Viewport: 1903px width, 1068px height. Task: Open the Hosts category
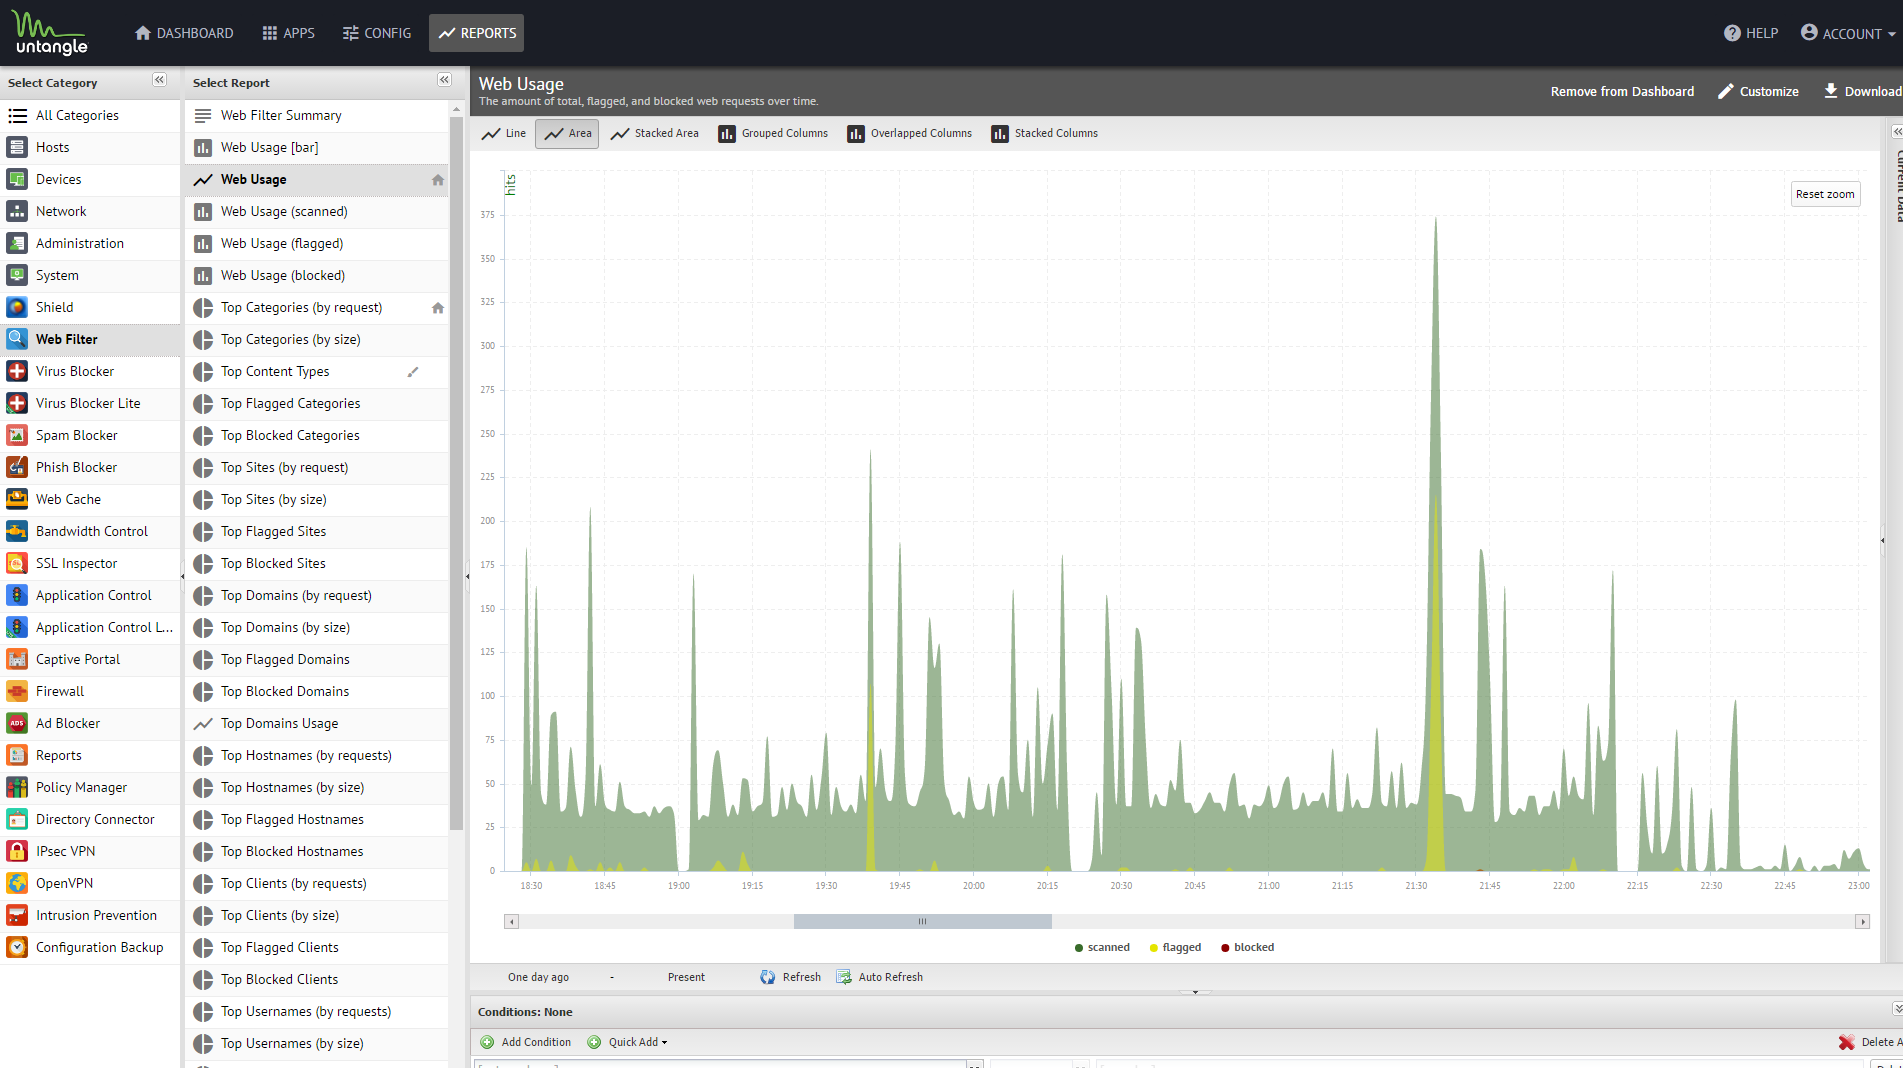[x=90, y=147]
